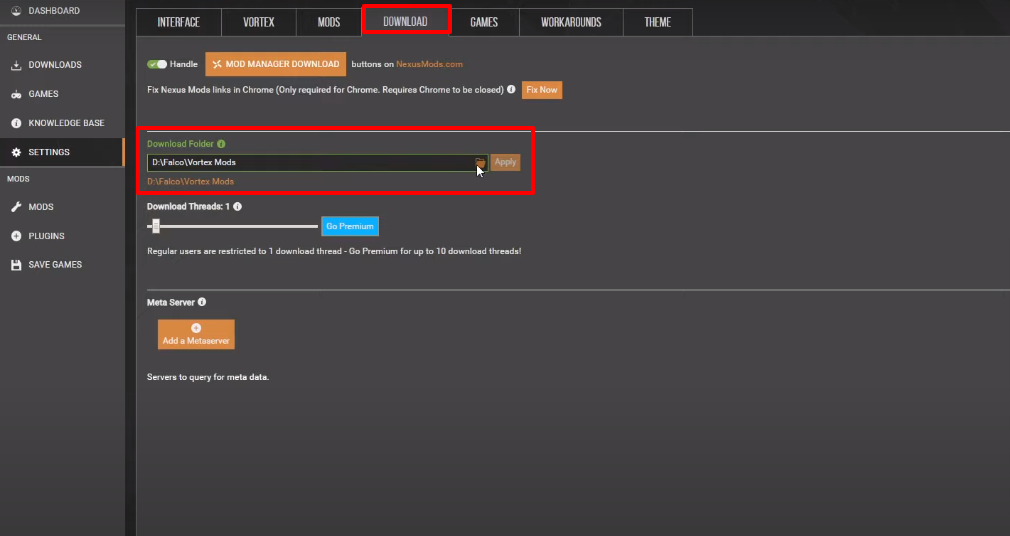This screenshot has height=536, width=1010.
Task: Click info icon next to Download Folder
Action: point(221,144)
